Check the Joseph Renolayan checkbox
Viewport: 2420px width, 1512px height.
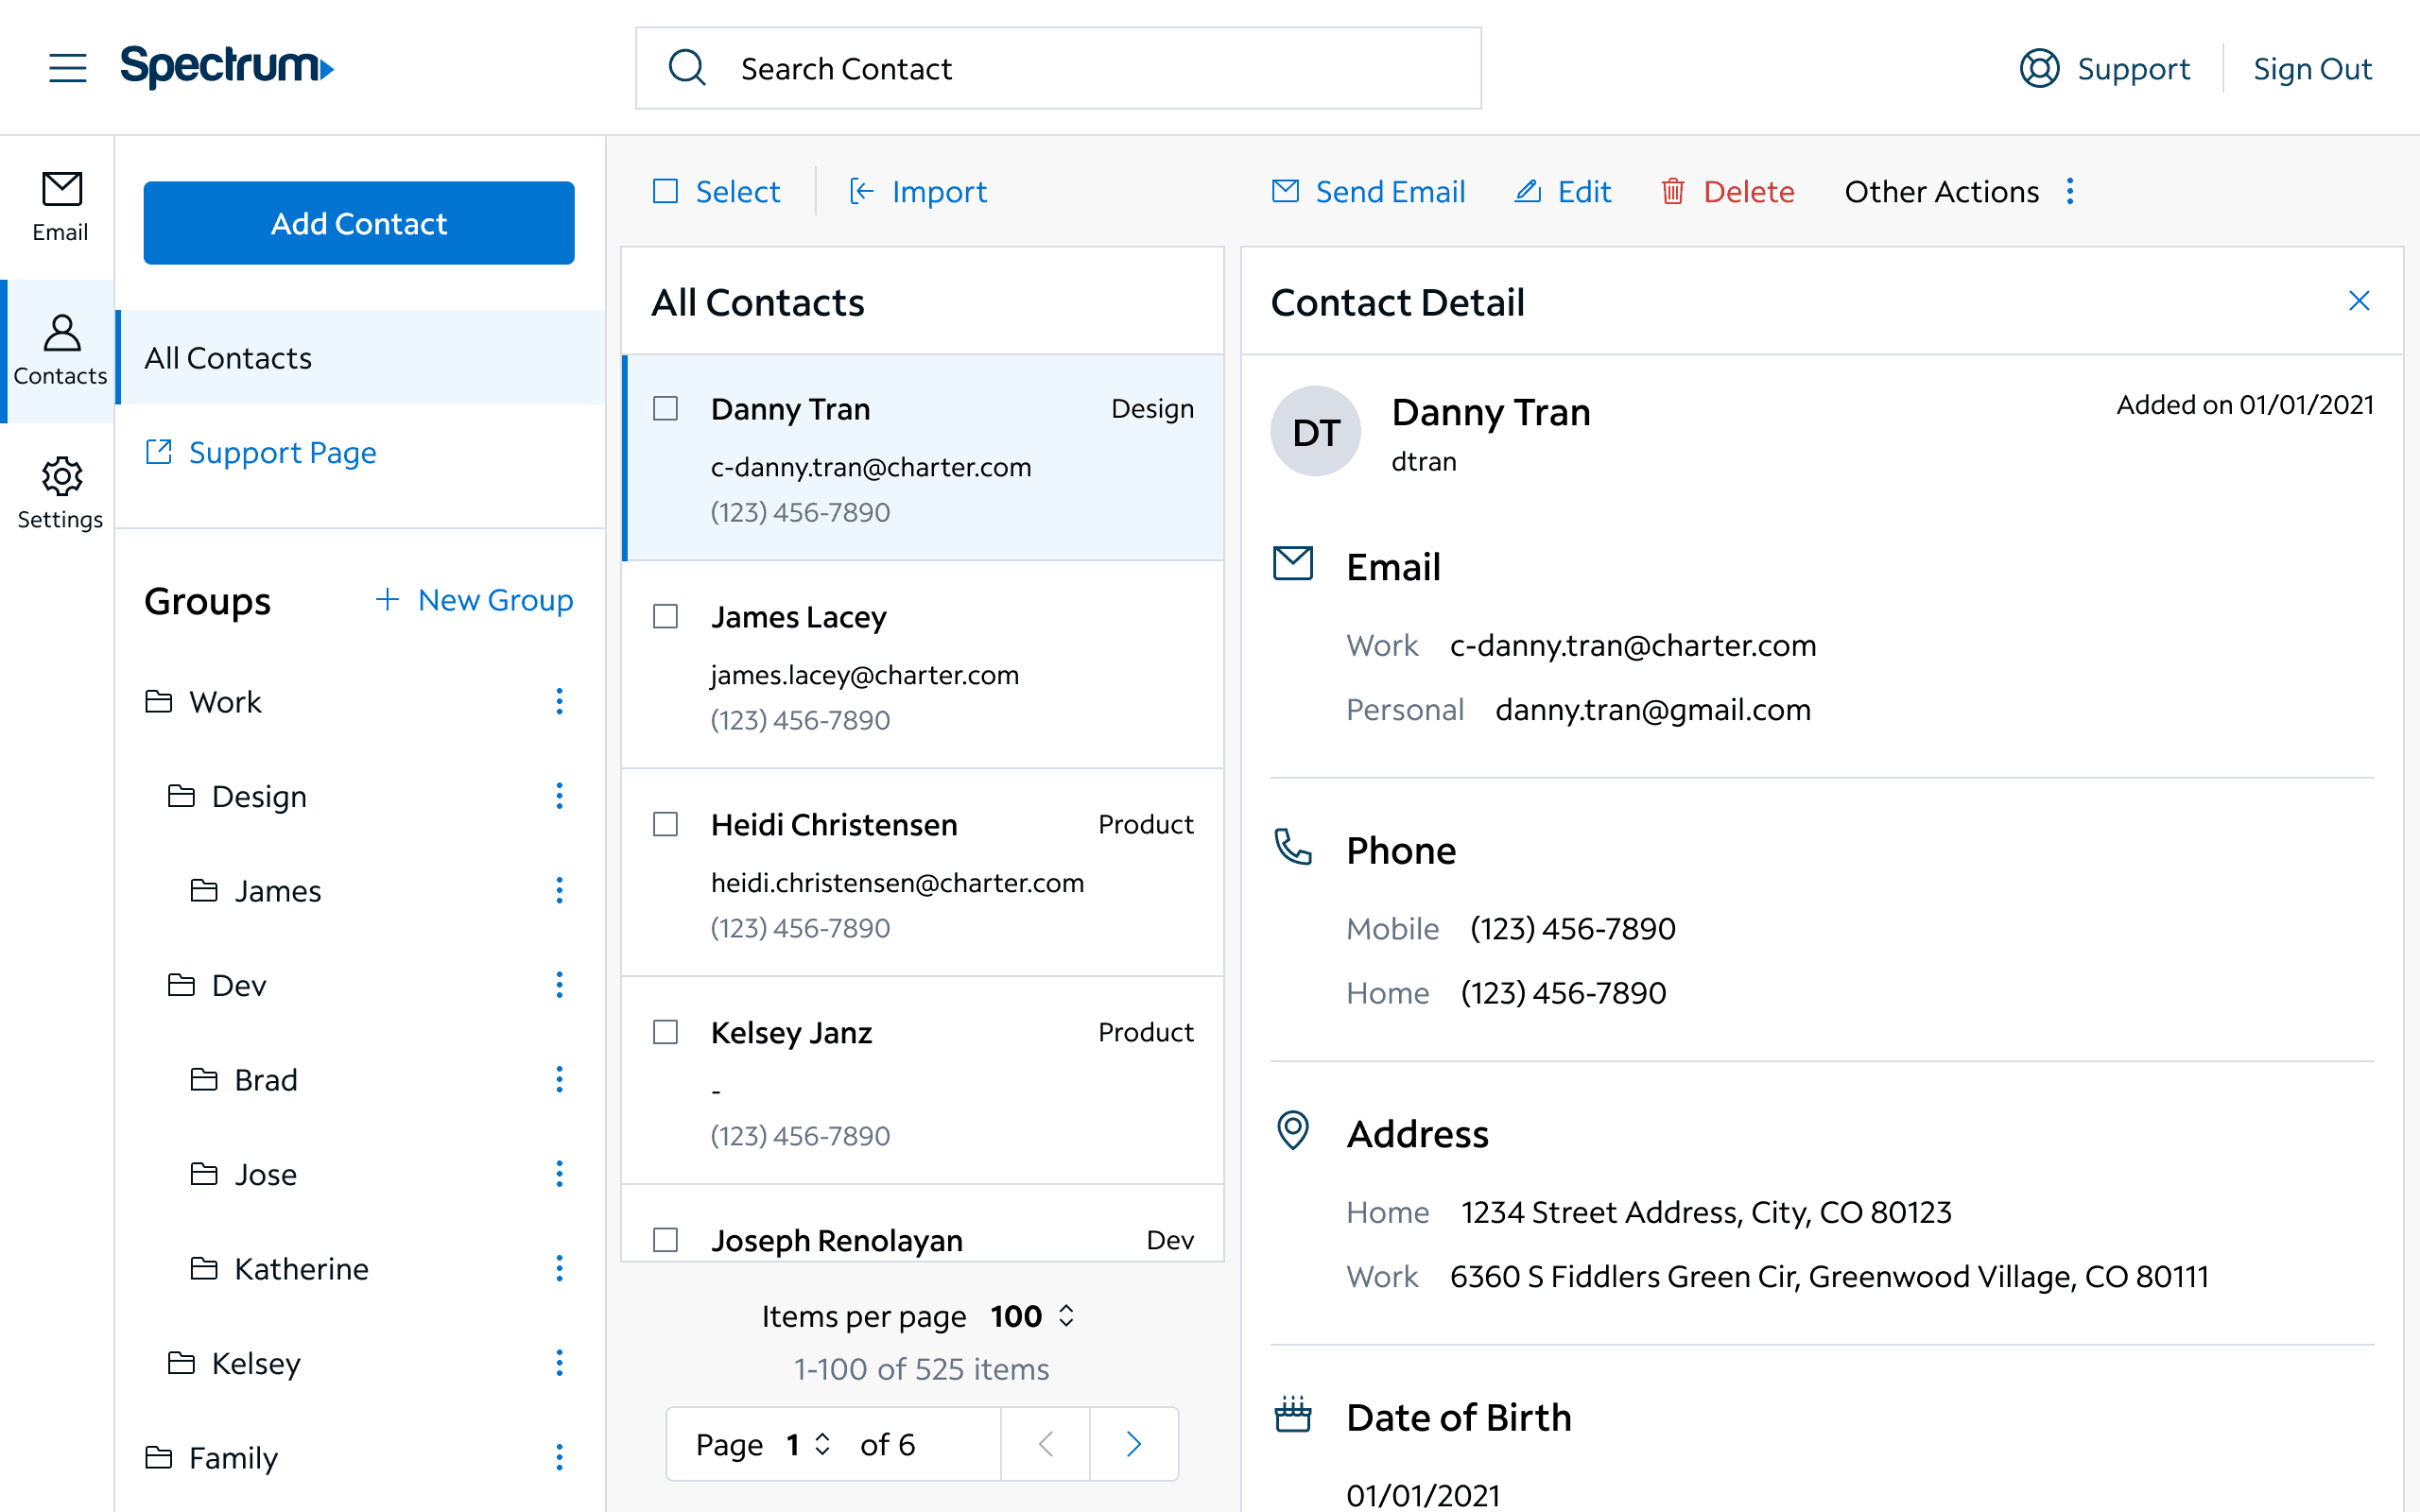click(665, 1240)
